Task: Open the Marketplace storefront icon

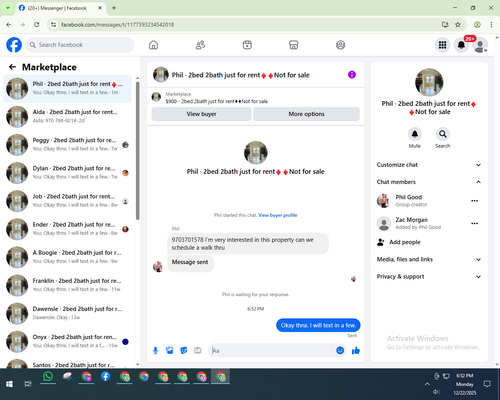Action: [294, 45]
